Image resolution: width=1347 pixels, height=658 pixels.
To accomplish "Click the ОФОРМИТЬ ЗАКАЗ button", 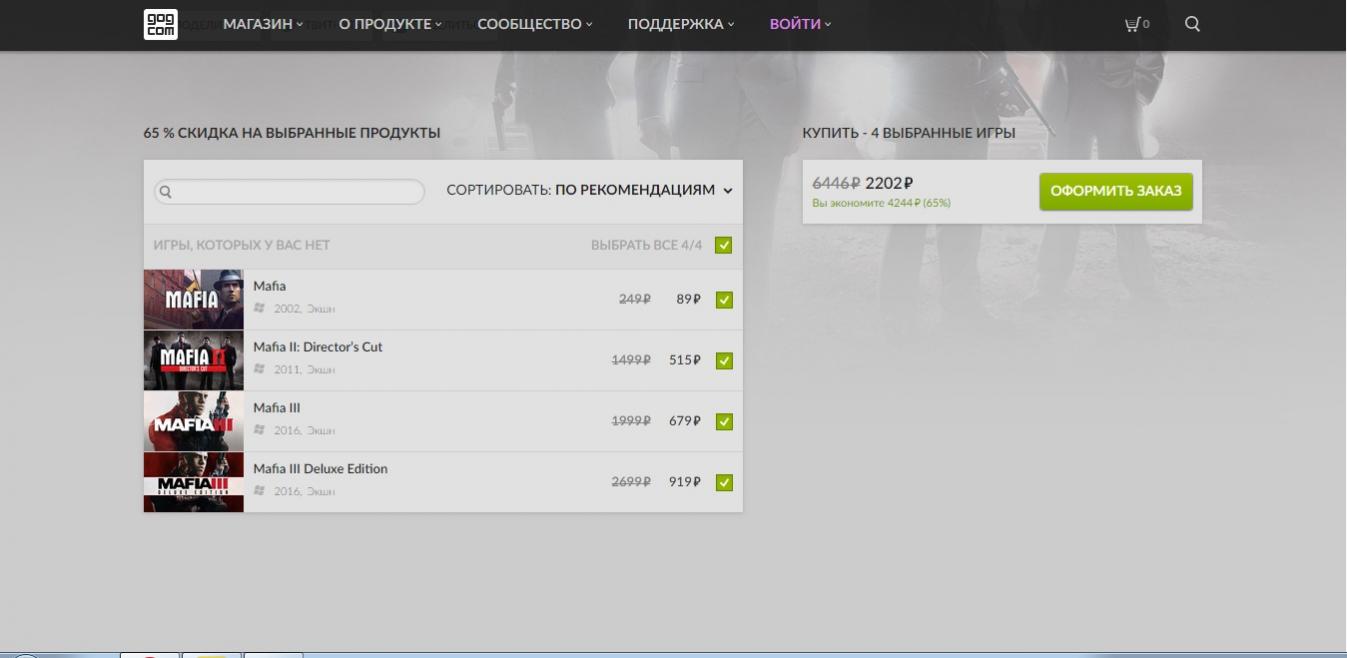I will pos(1116,191).
